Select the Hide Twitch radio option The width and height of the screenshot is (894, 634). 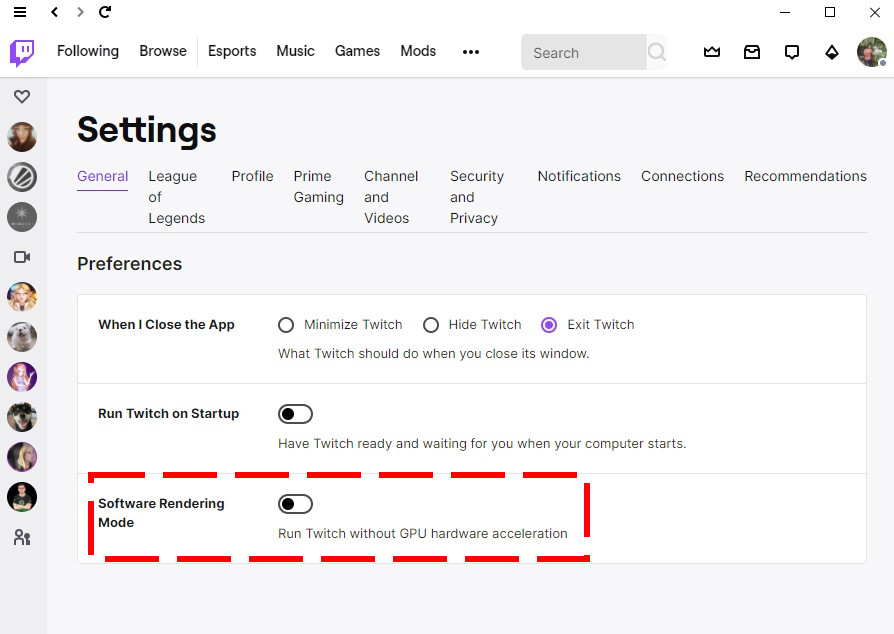pyautogui.click(x=430, y=325)
